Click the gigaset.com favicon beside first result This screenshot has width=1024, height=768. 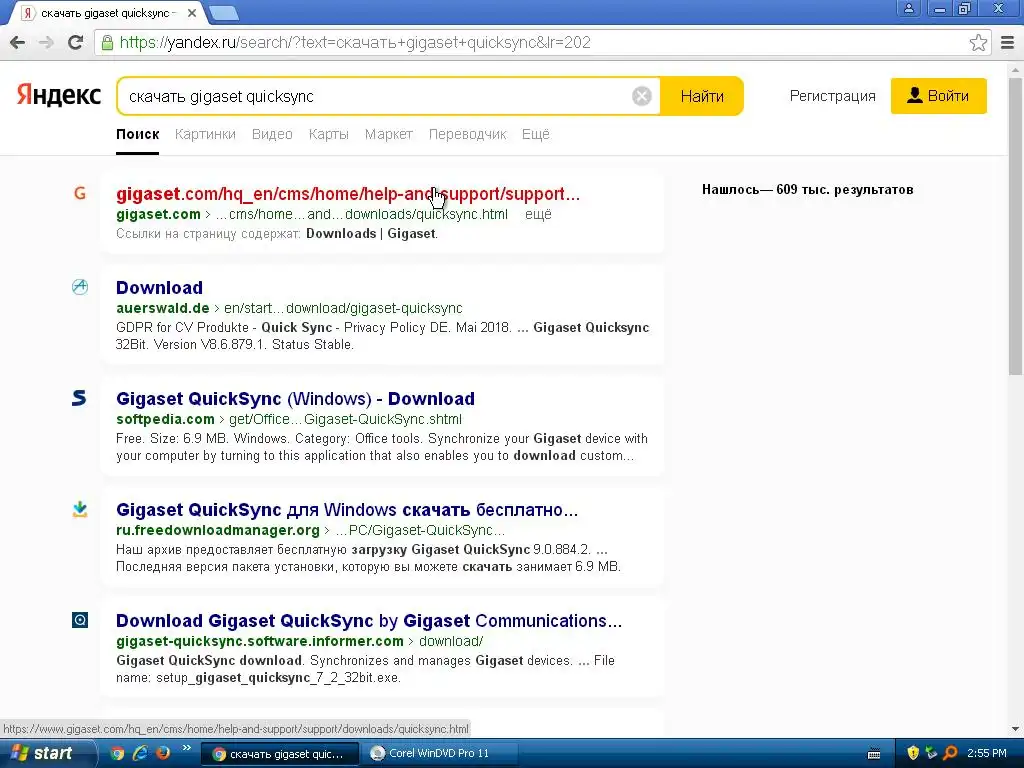coord(80,193)
